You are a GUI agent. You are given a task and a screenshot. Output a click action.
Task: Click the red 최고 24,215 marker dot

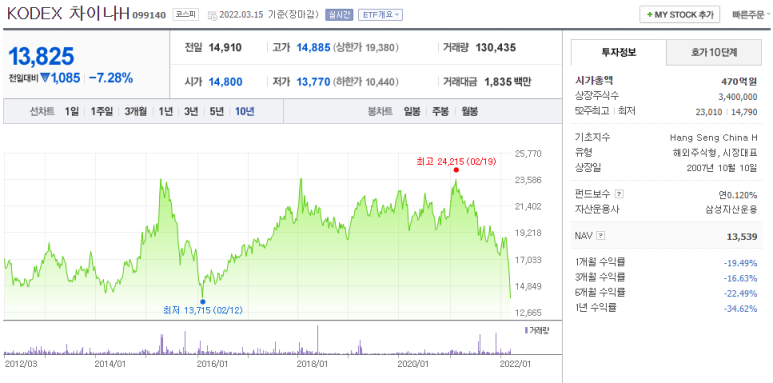tap(456, 170)
